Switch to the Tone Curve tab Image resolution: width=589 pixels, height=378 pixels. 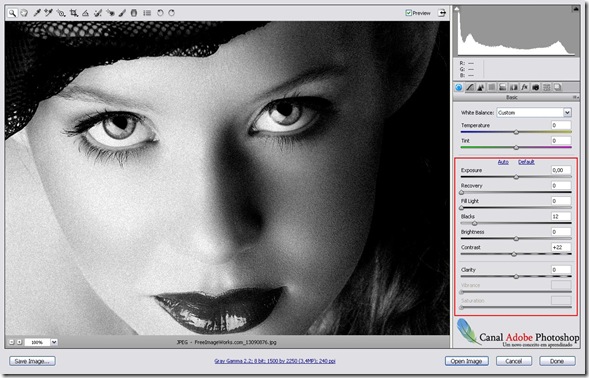click(470, 87)
